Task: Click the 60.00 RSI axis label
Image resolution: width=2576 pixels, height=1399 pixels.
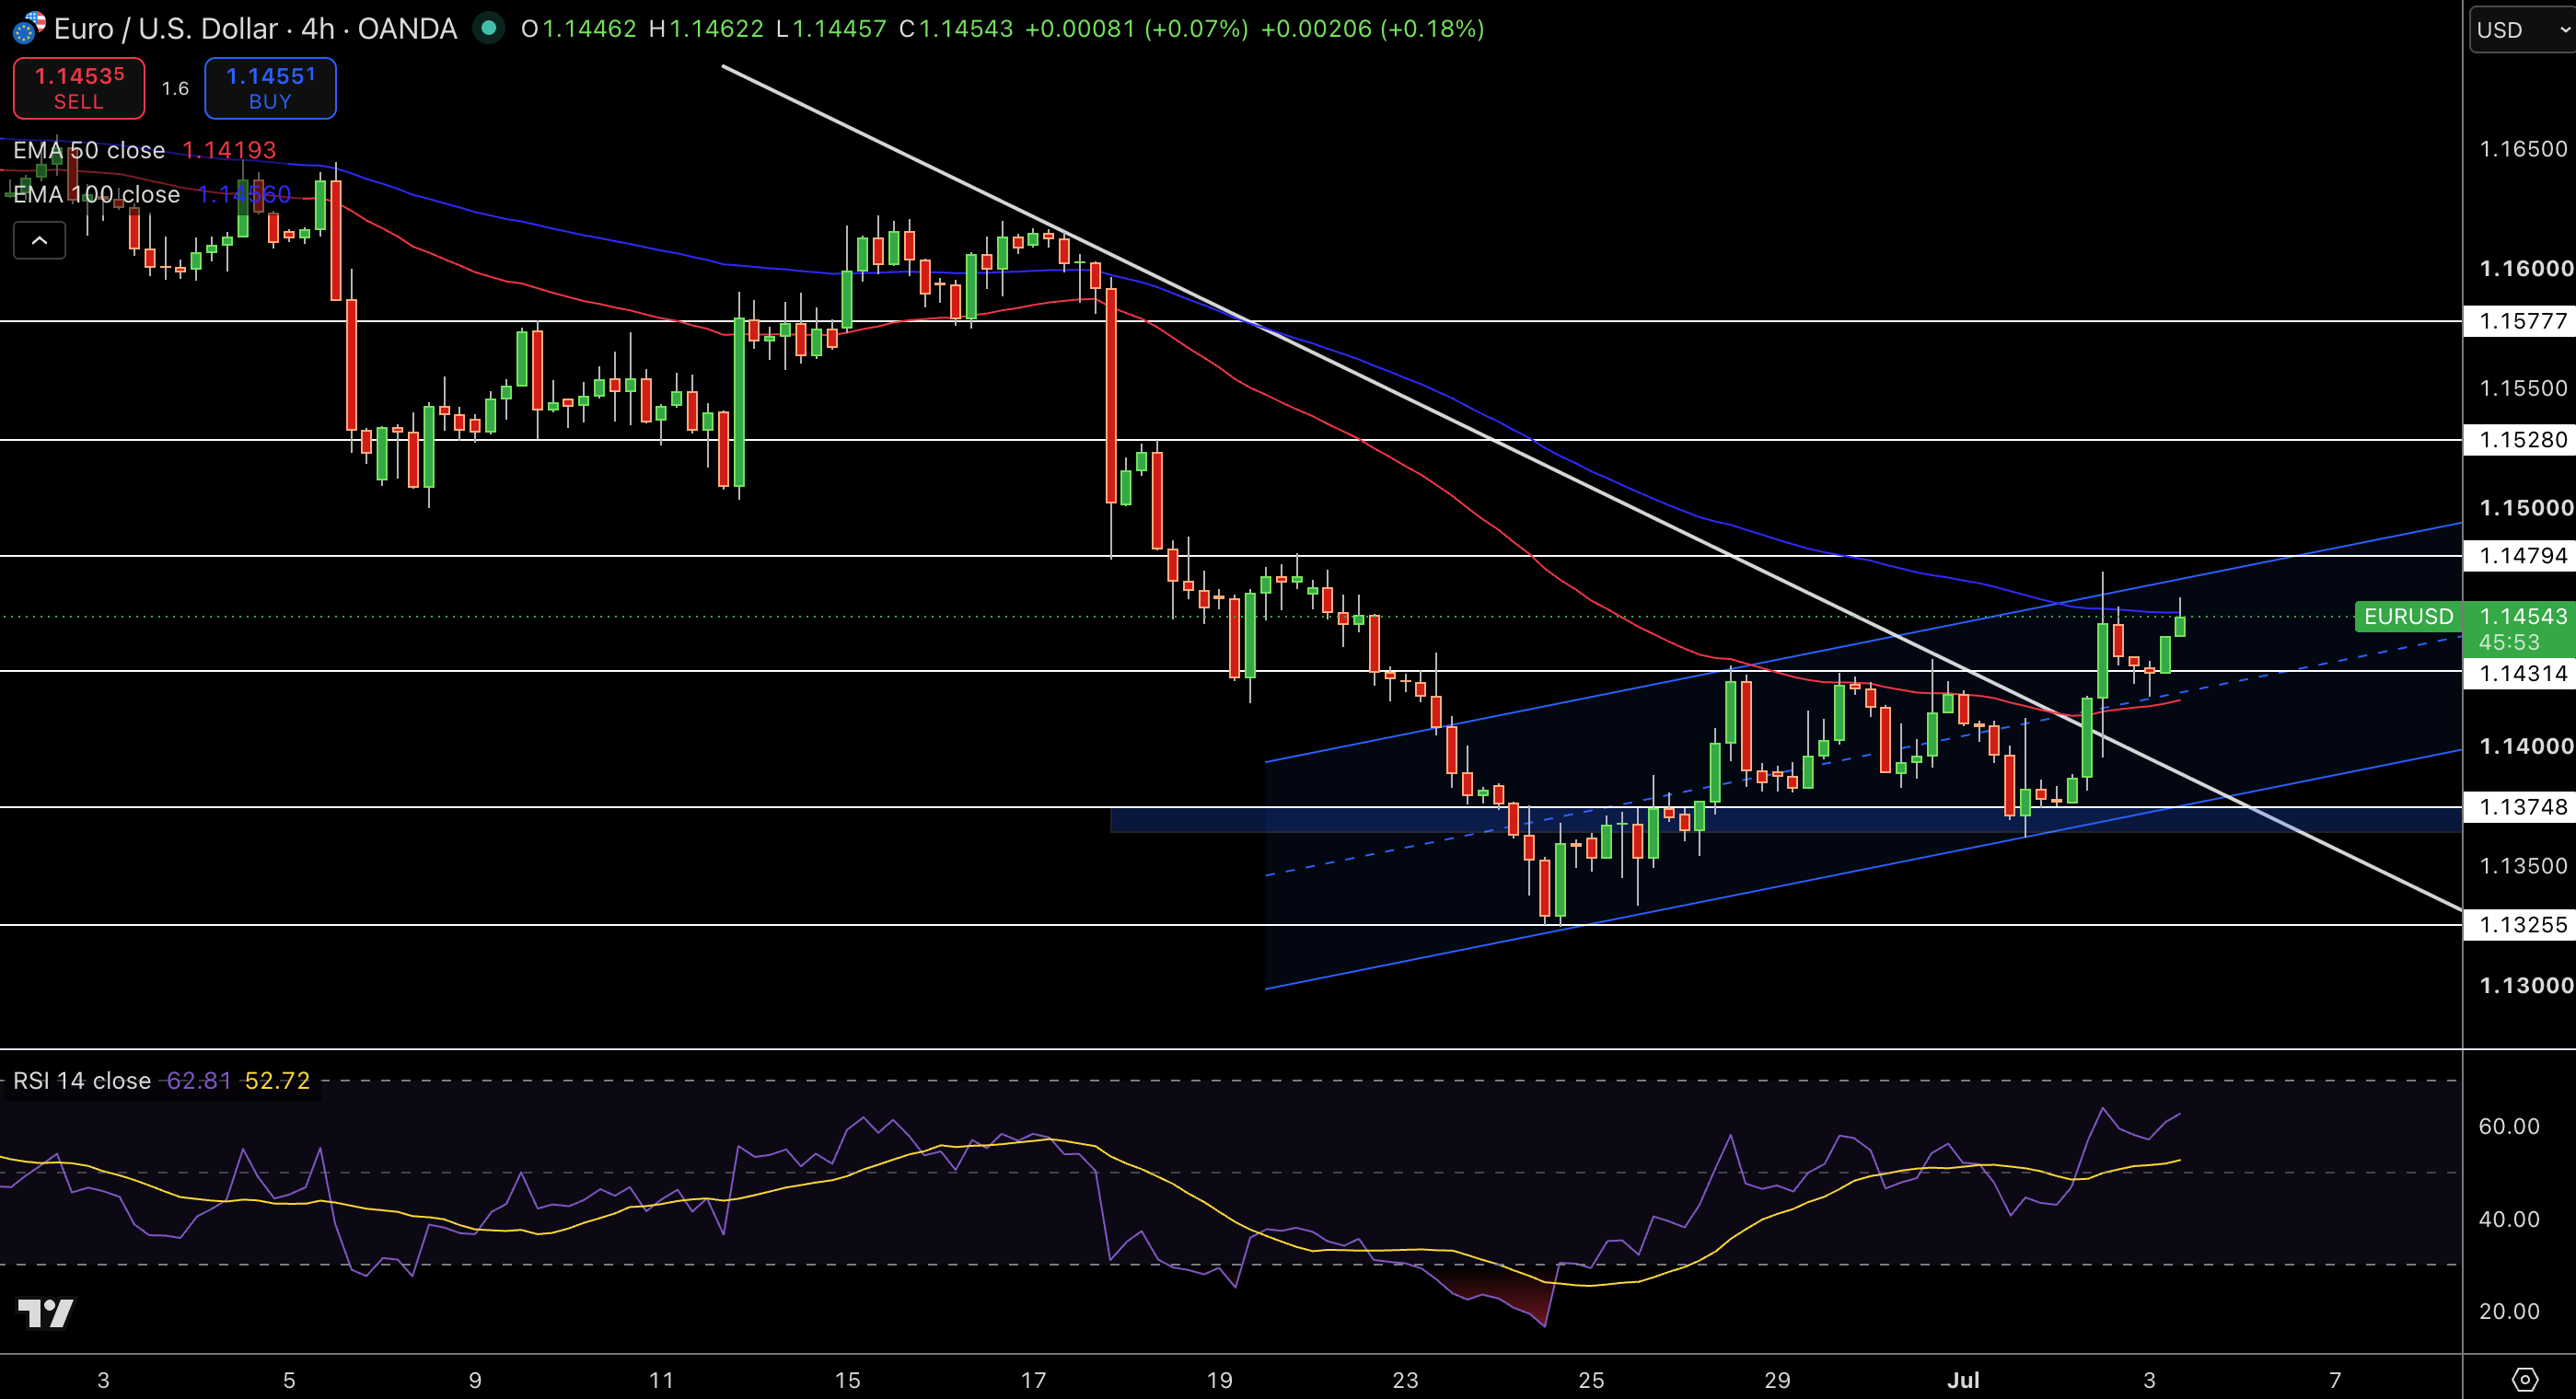Action: coord(2509,1126)
